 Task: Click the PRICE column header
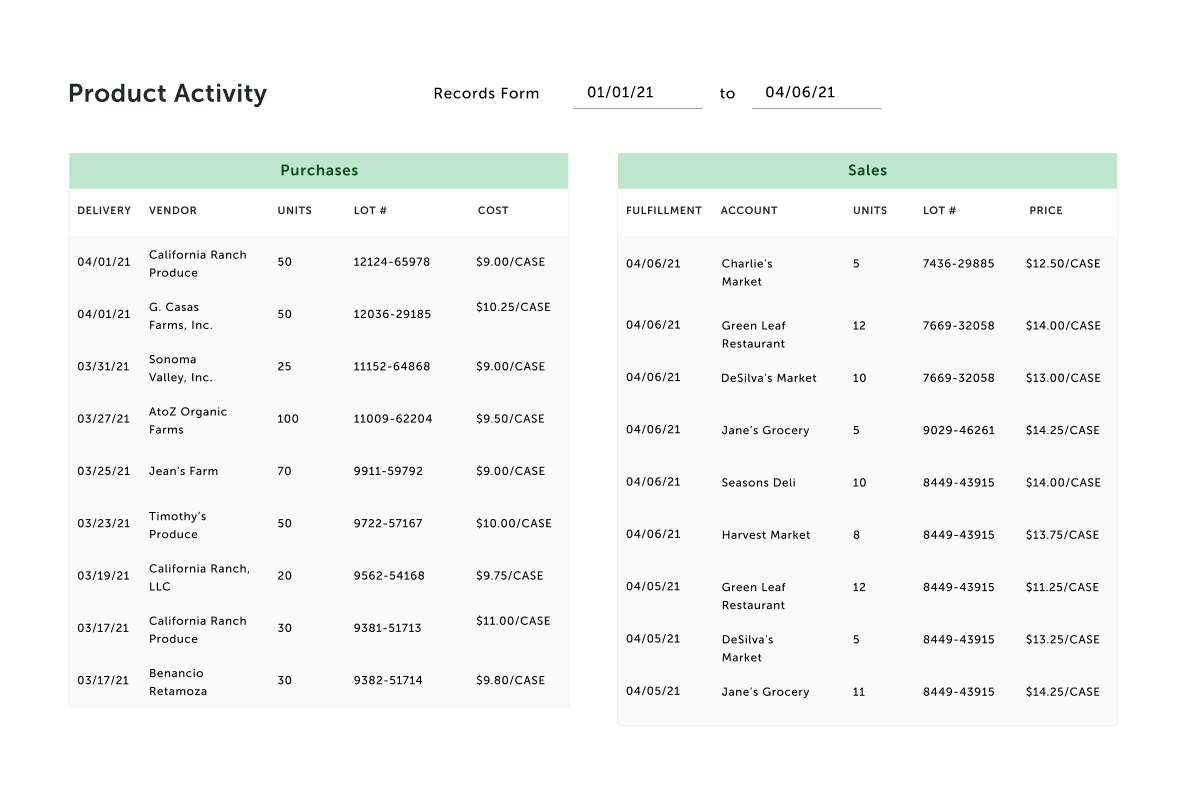[1046, 210]
